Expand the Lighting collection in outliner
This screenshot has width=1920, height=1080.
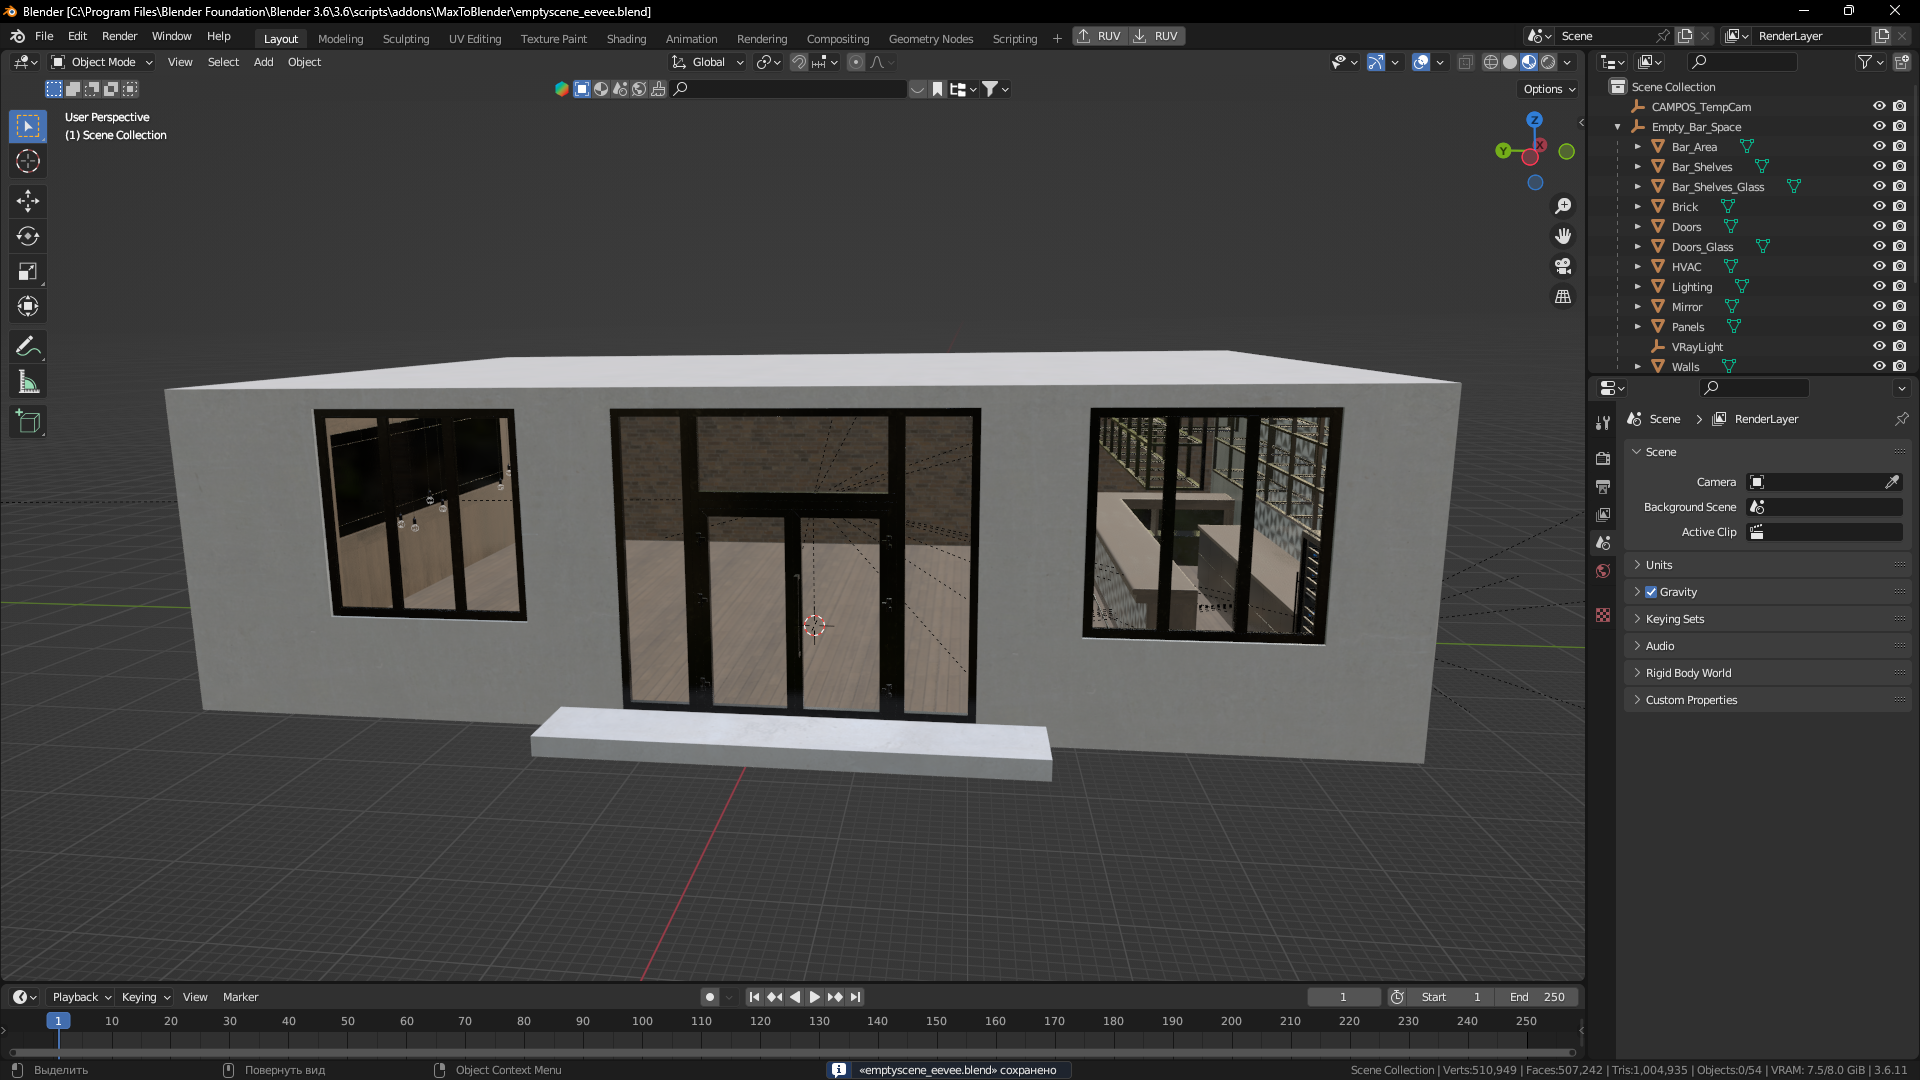click(1638, 287)
